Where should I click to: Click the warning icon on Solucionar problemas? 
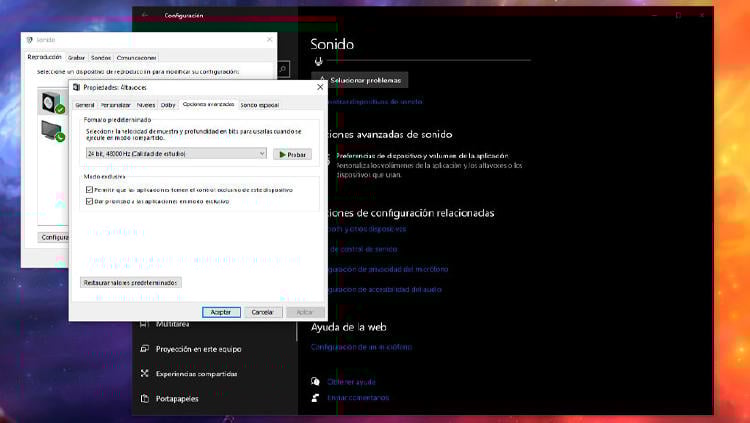tap(322, 80)
